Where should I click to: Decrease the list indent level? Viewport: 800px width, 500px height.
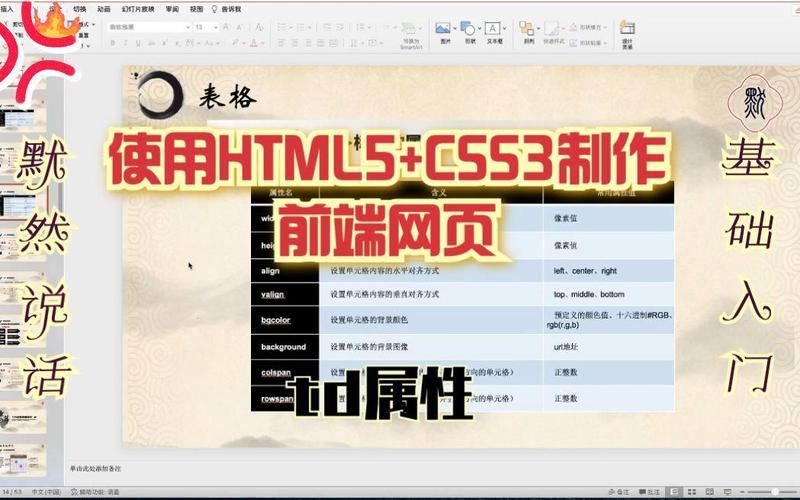coord(327,27)
